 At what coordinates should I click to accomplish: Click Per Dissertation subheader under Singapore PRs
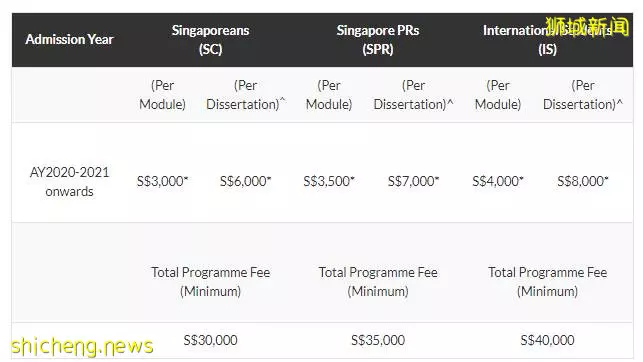coord(413,95)
